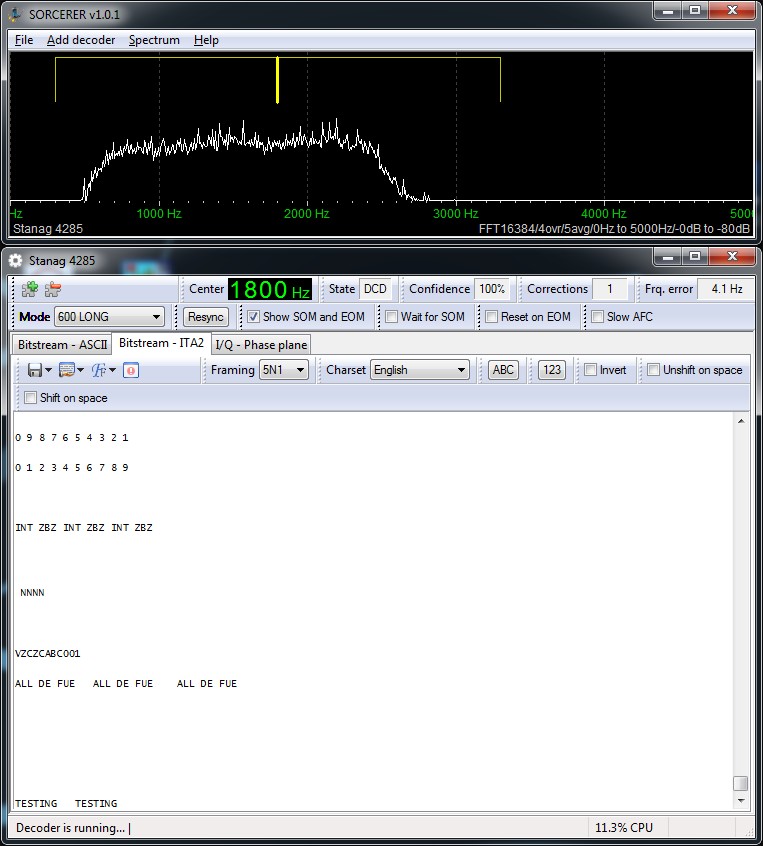Viewport: 763px width, 846px height.
Task: Click the save floppy disk icon
Action: [x=35, y=370]
